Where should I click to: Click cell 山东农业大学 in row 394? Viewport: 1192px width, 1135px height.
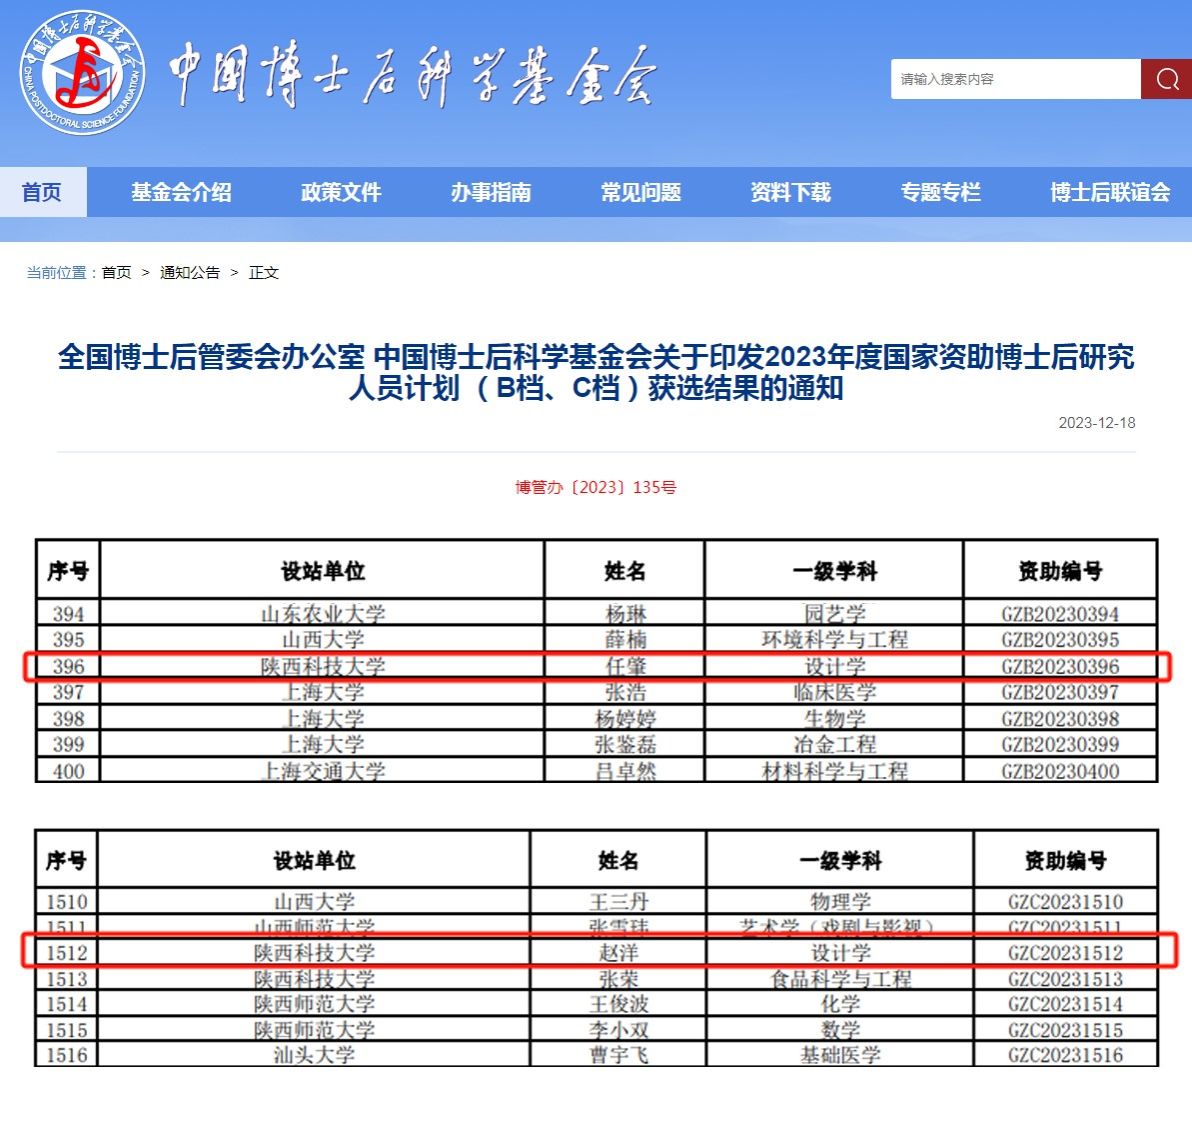tap(323, 613)
